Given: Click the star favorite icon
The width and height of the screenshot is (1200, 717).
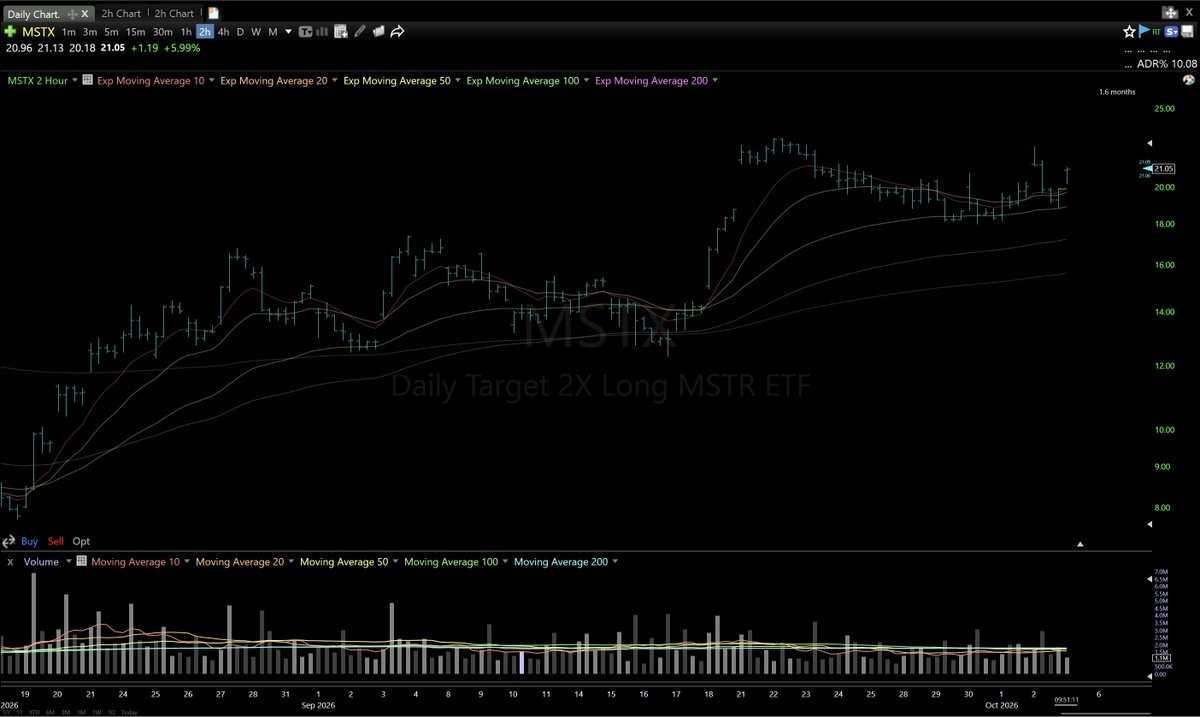Looking at the screenshot, I should 1129,32.
